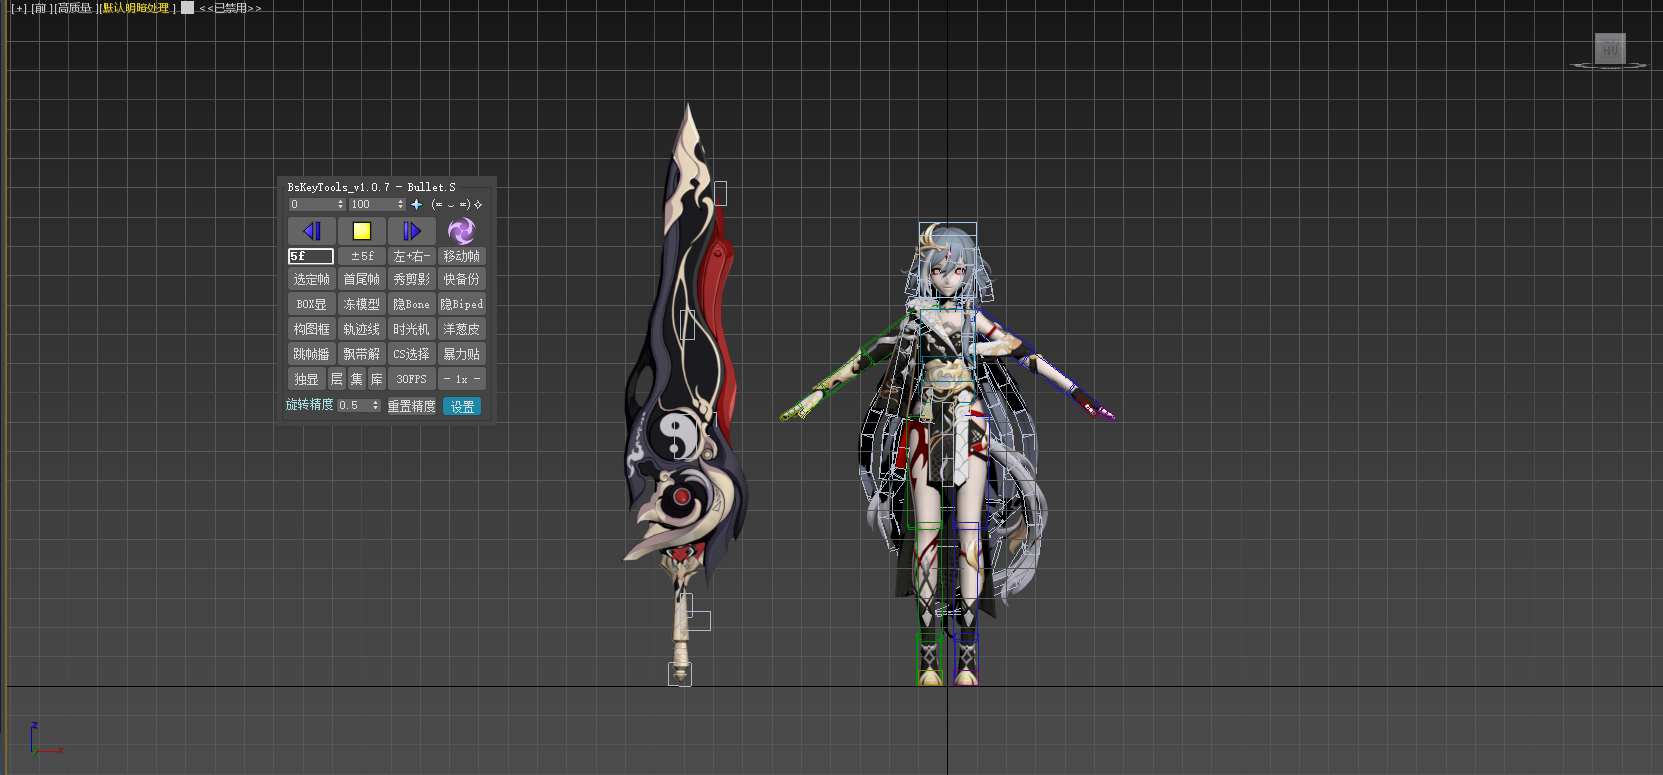Image resolution: width=1663 pixels, height=775 pixels.
Task: Toggle 隐Biped to hide biped
Action: [462, 304]
